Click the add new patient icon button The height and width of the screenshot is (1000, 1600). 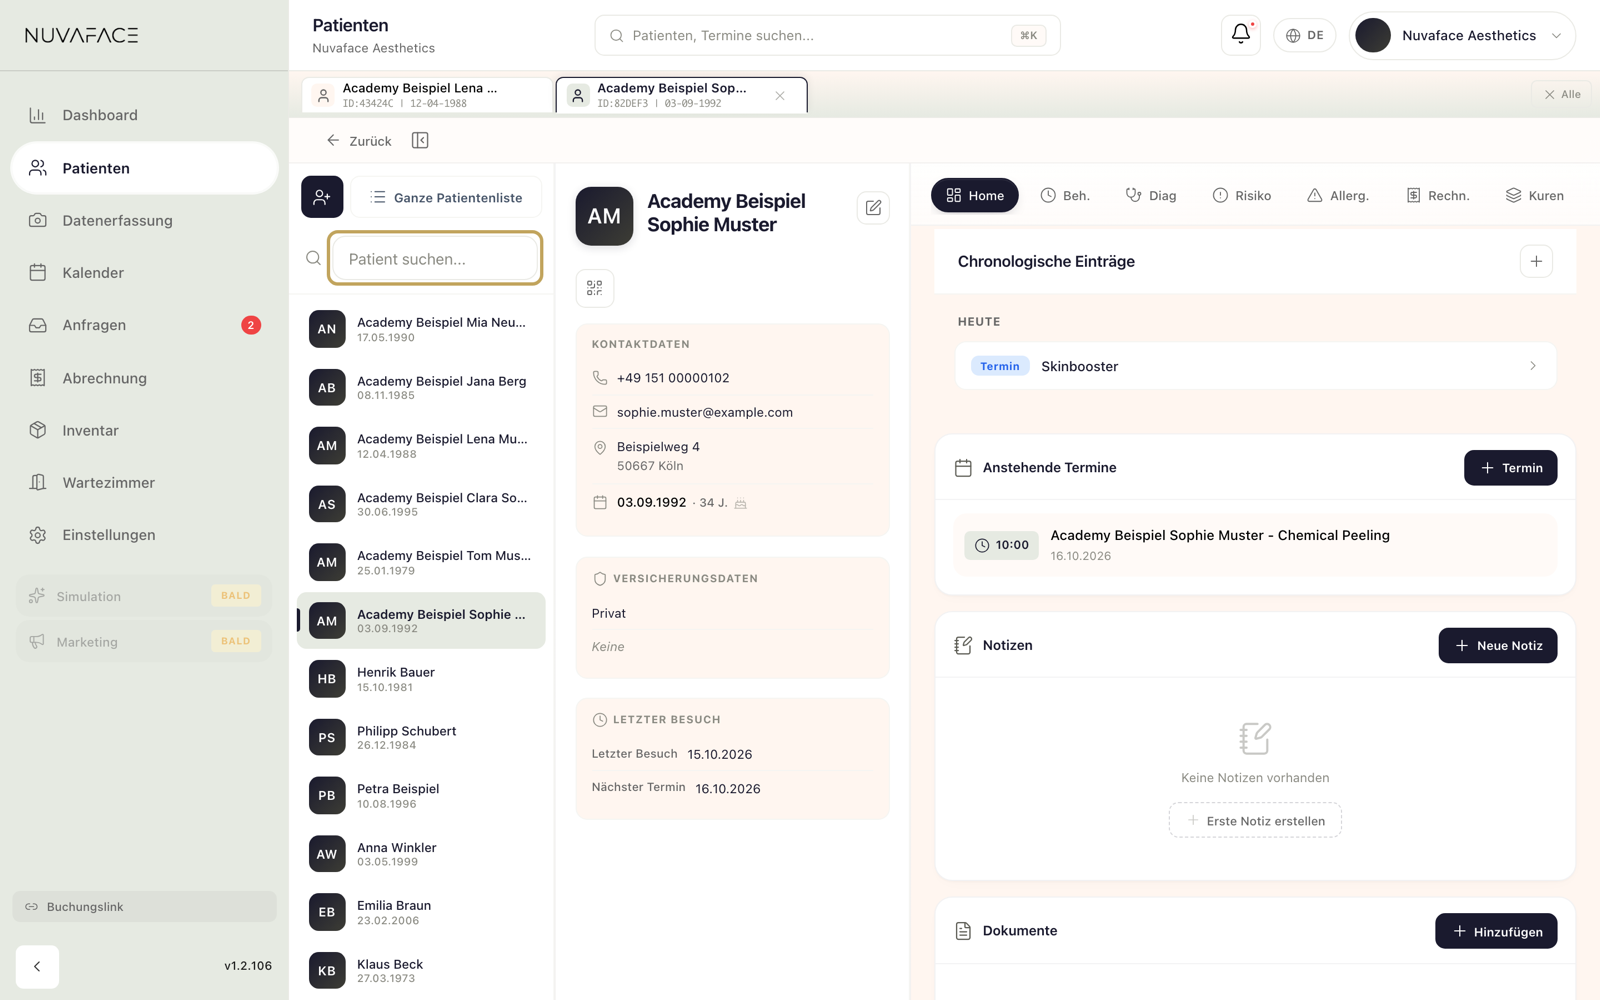[x=322, y=197]
